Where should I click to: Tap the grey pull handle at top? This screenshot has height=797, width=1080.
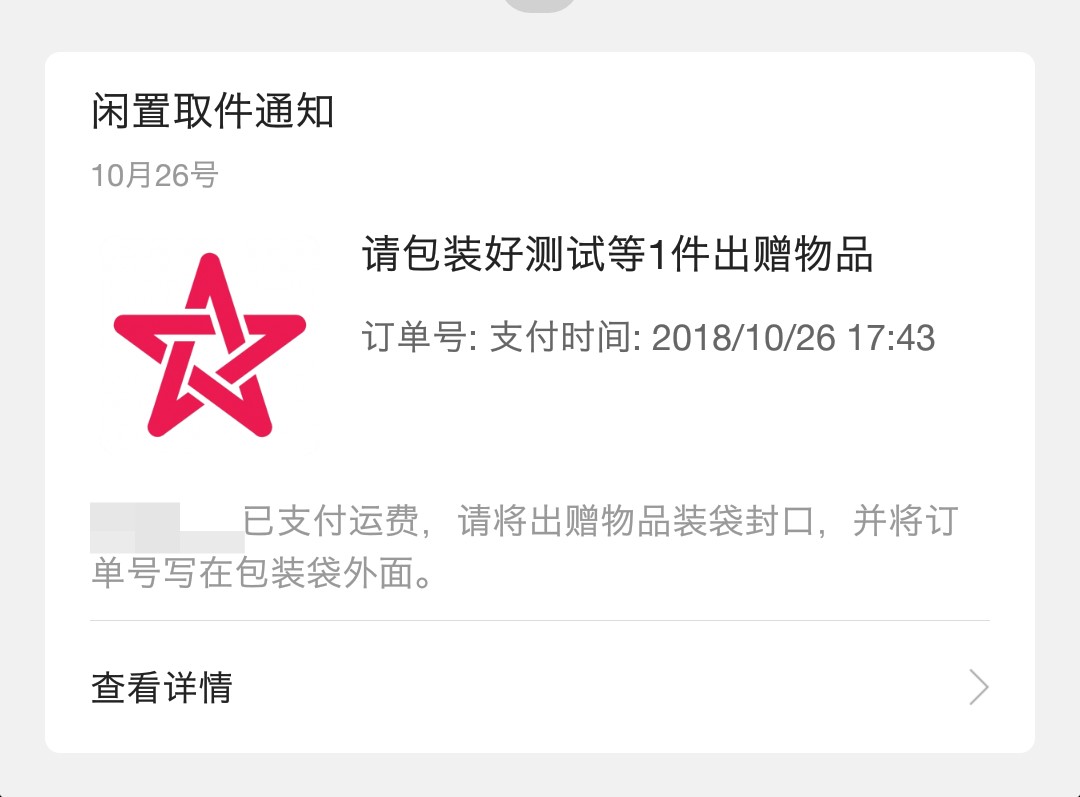(539, 5)
